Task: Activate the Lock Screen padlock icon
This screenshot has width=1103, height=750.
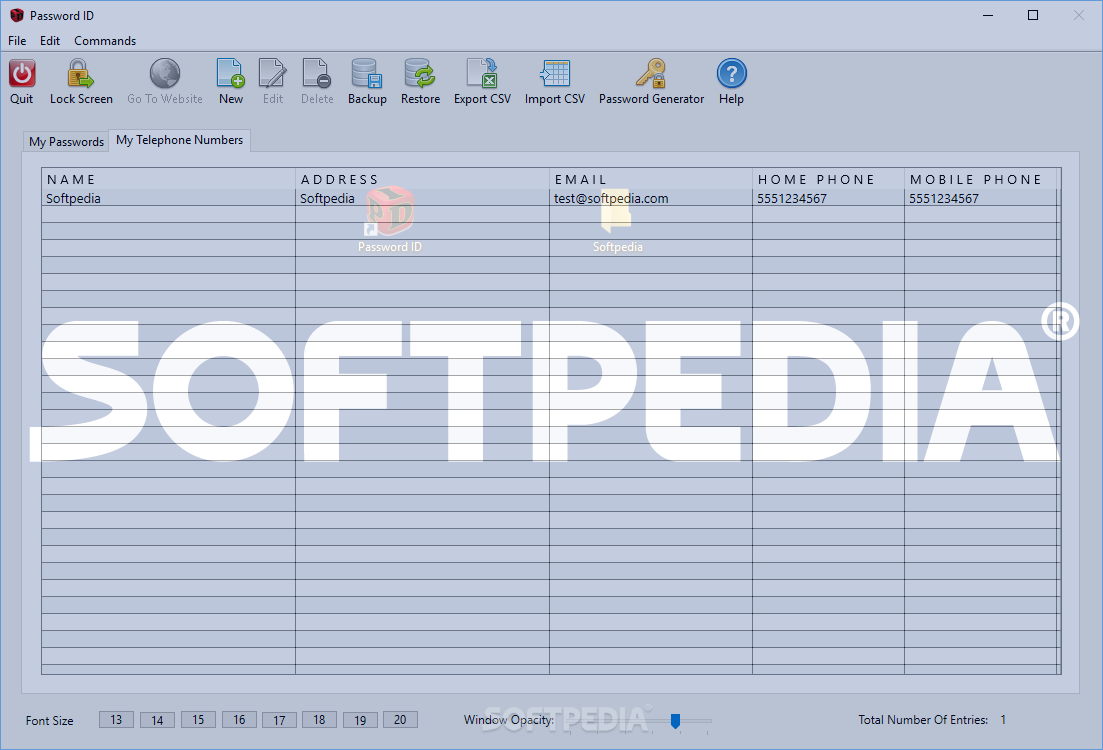Action: point(80,73)
